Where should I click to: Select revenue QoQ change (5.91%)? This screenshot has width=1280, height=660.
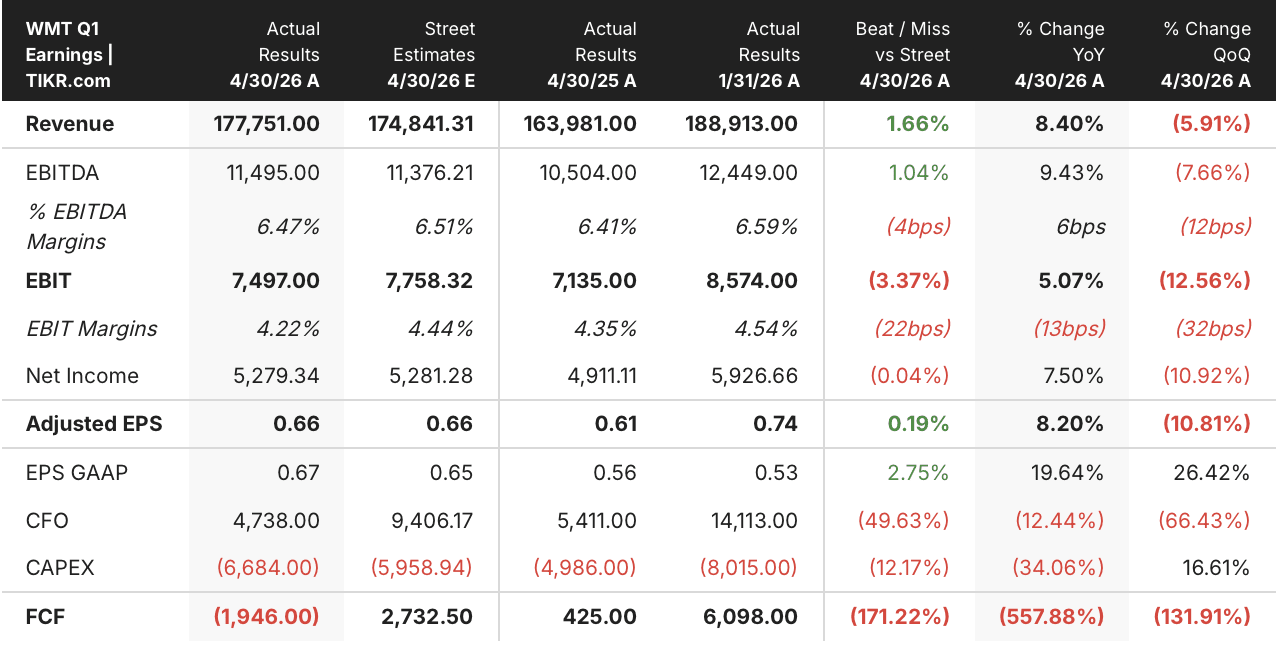[1213, 124]
